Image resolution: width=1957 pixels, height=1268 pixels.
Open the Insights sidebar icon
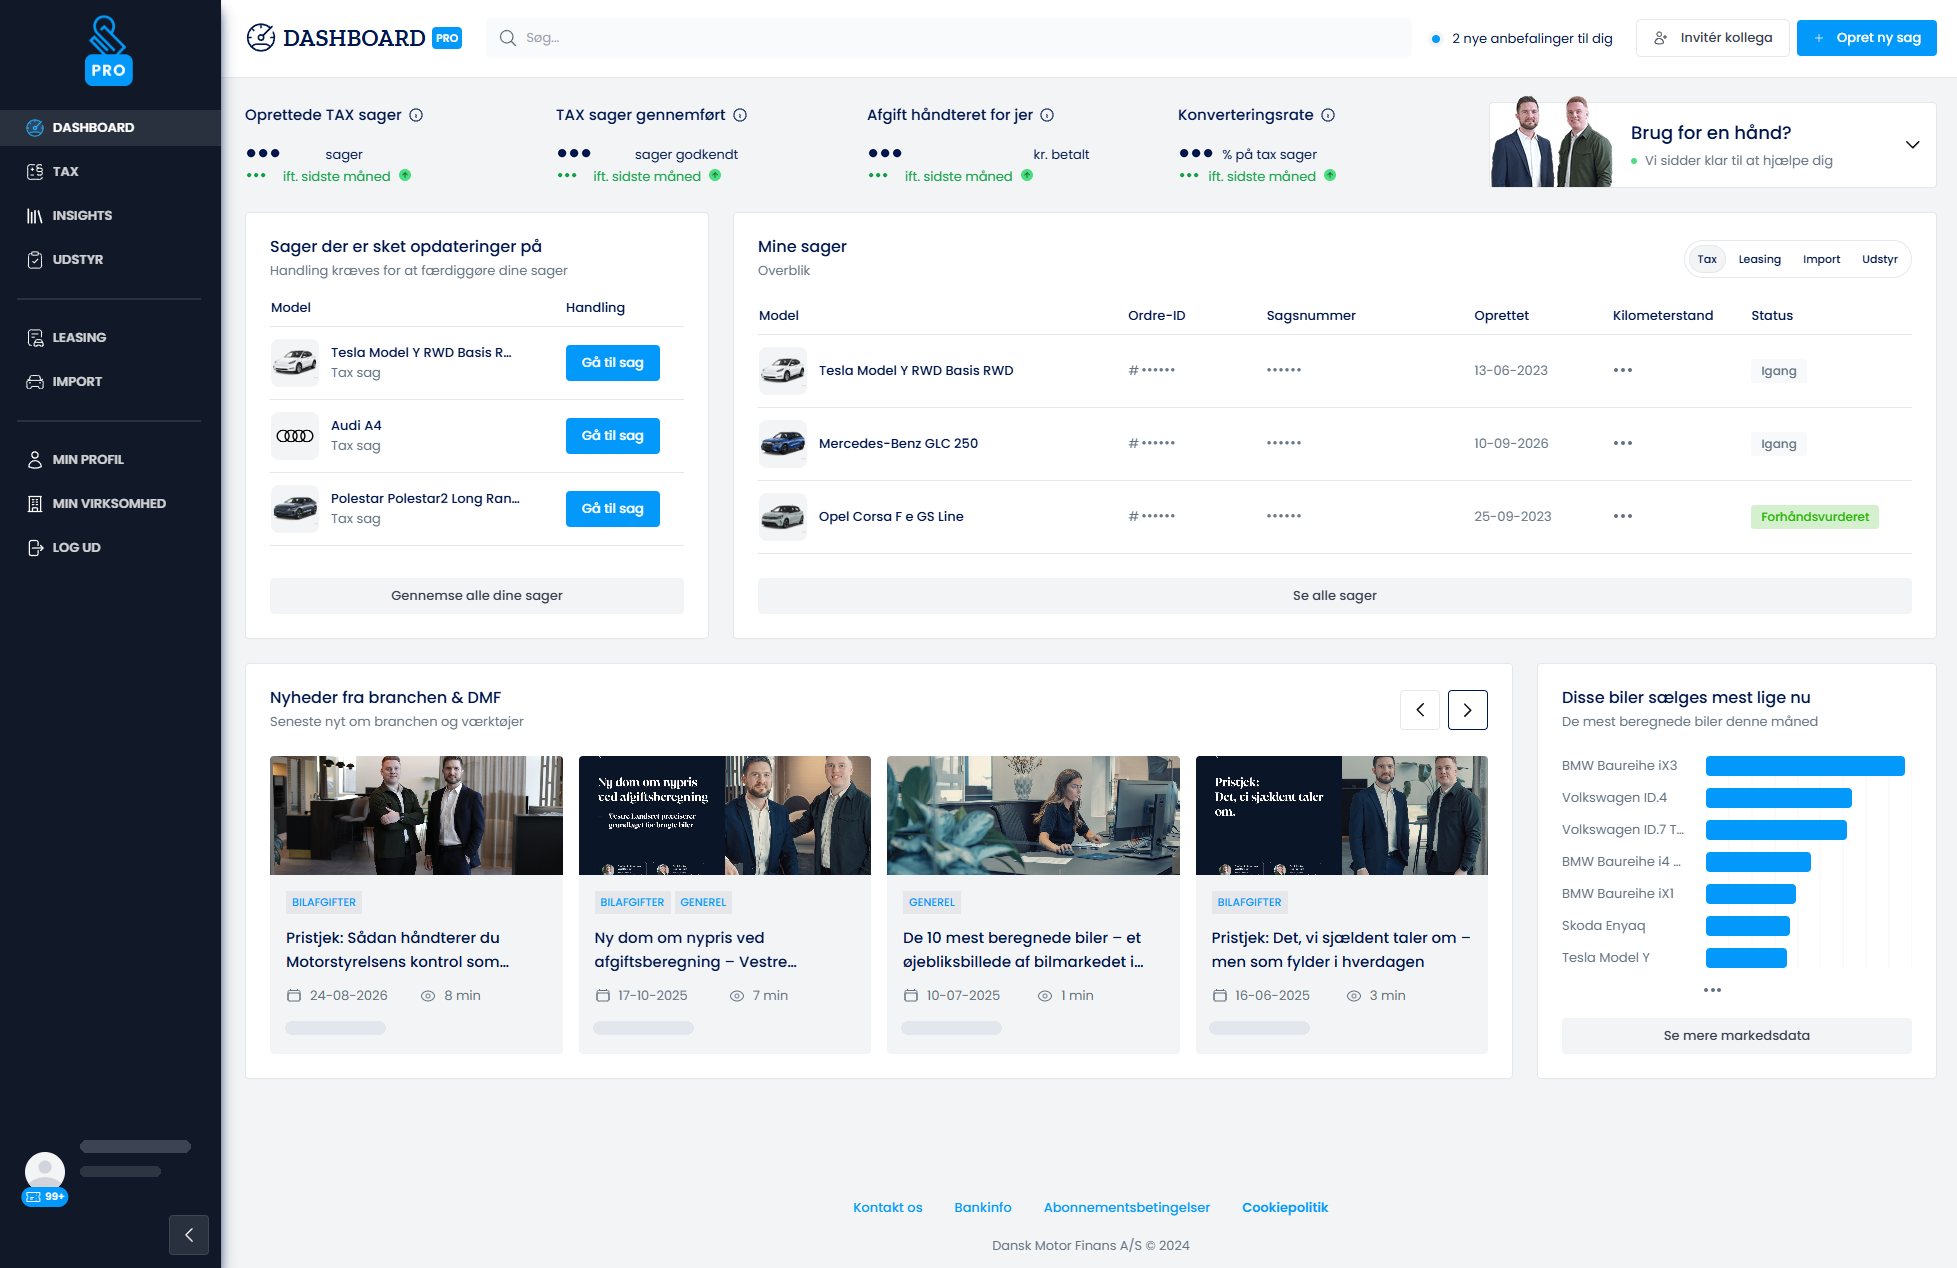click(35, 216)
